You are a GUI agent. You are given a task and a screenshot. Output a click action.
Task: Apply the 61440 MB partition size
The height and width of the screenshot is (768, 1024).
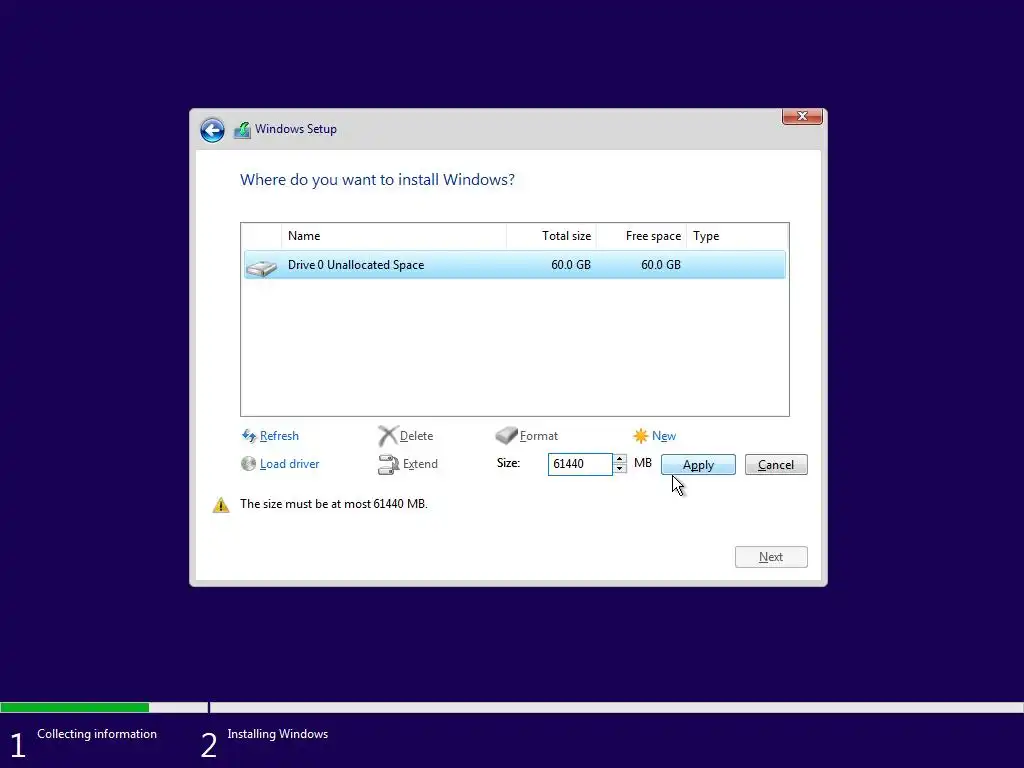click(698, 465)
